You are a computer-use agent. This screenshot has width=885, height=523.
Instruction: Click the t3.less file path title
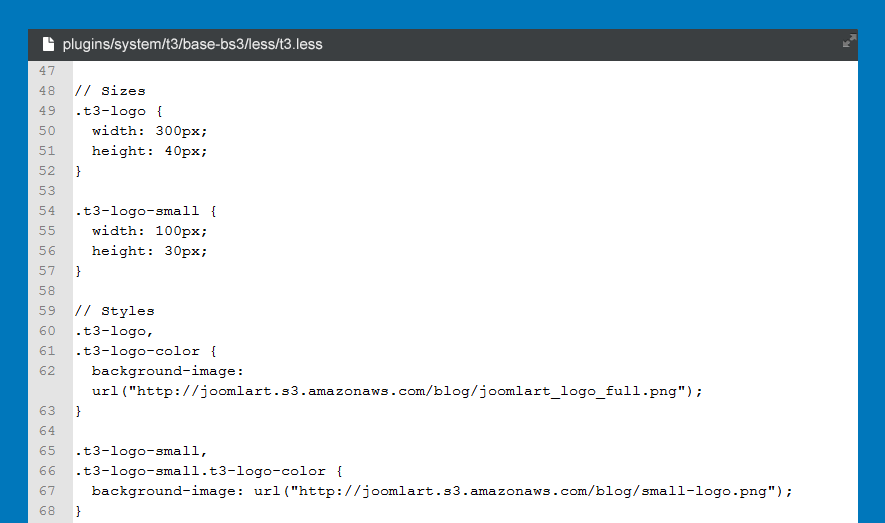192,44
